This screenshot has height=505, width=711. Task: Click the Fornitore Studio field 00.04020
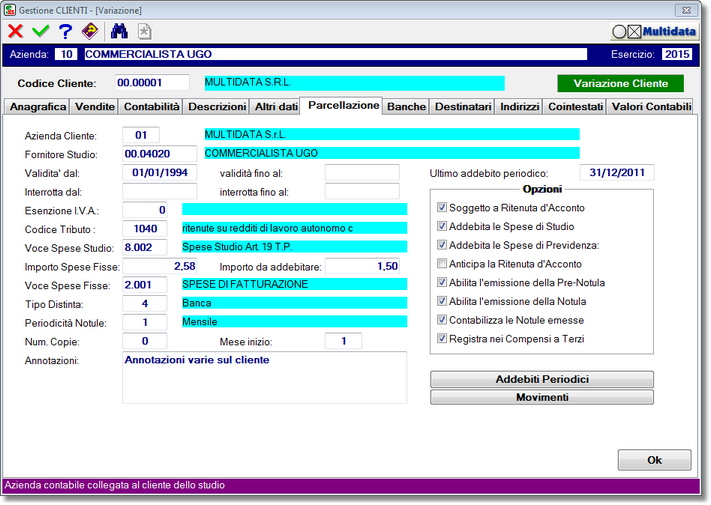coord(160,154)
